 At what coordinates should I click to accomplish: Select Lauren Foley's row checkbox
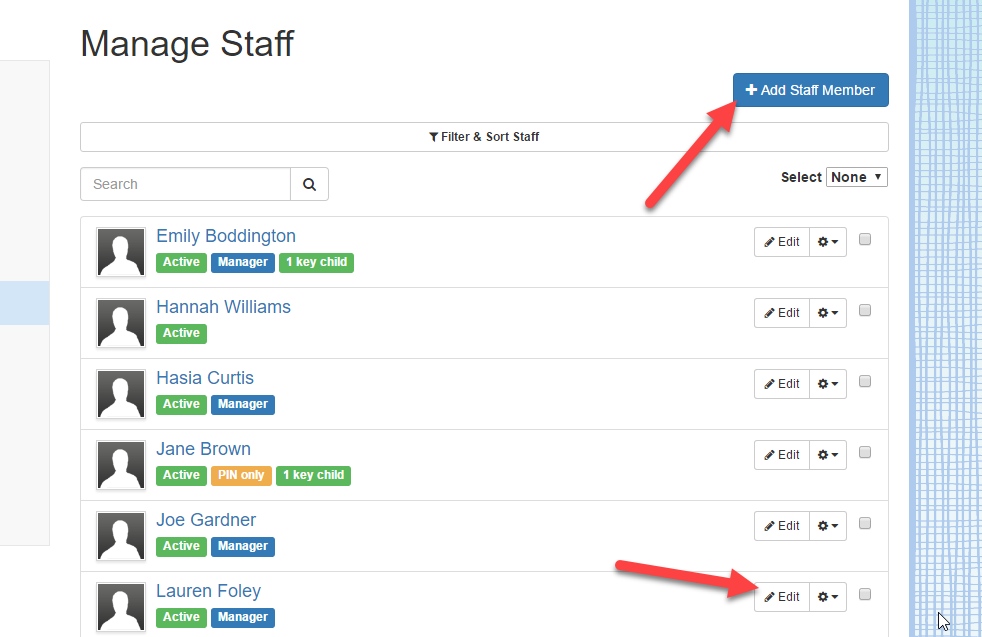coord(865,594)
